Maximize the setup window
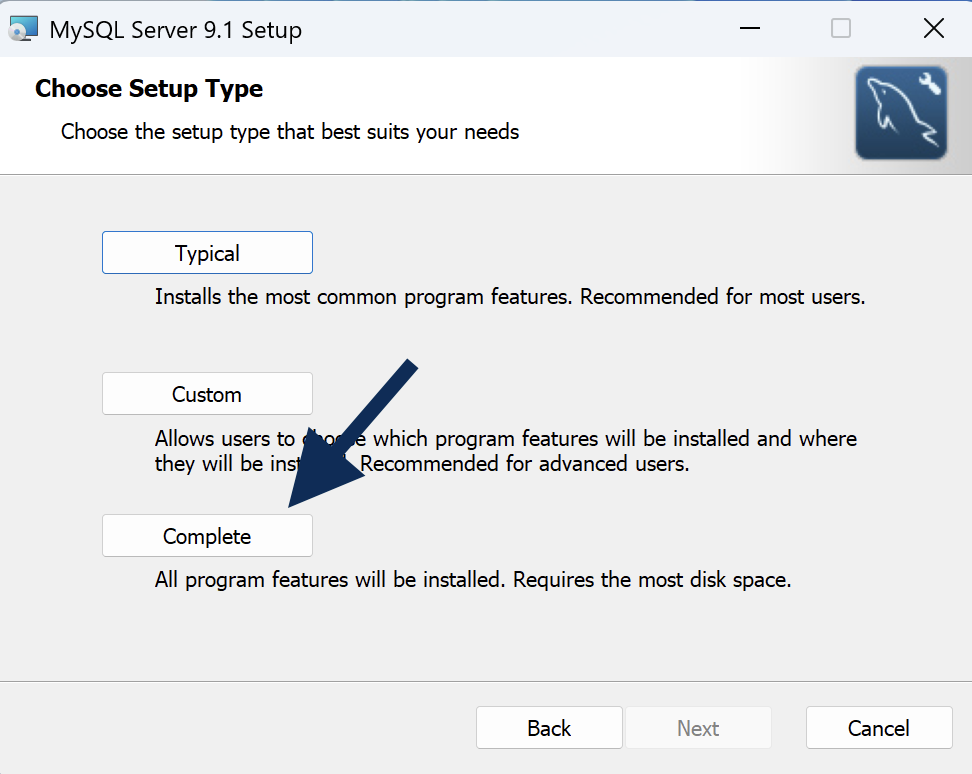972x774 pixels. 841,29
